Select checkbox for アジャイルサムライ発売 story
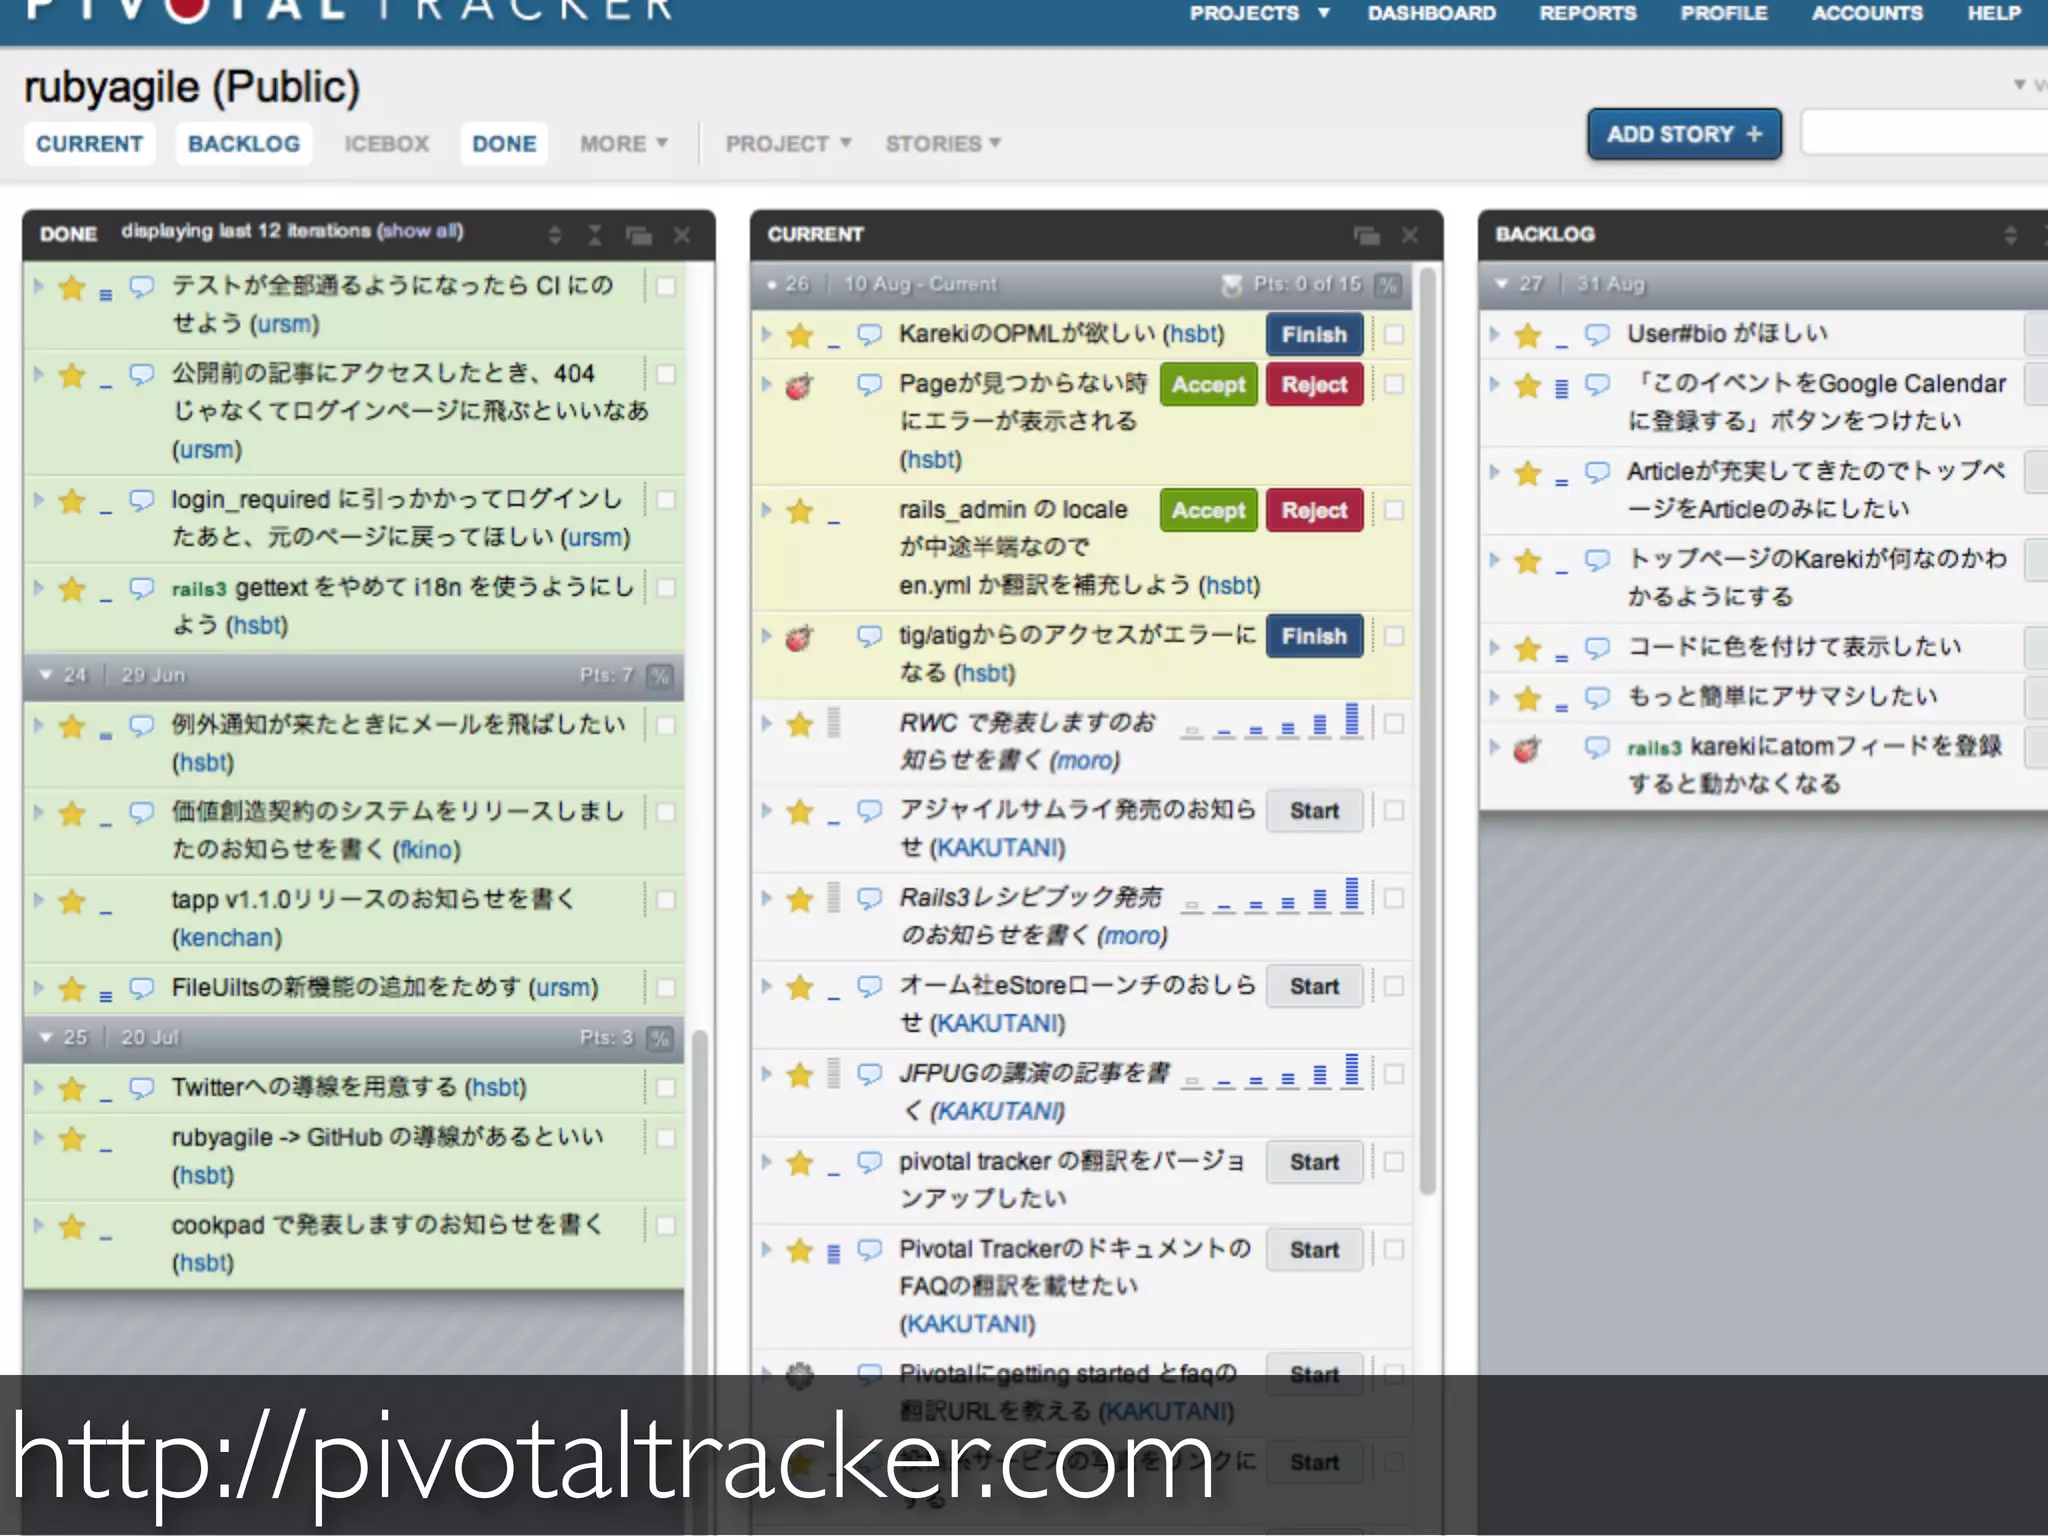This screenshot has width=2048, height=1536. tap(1394, 811)
